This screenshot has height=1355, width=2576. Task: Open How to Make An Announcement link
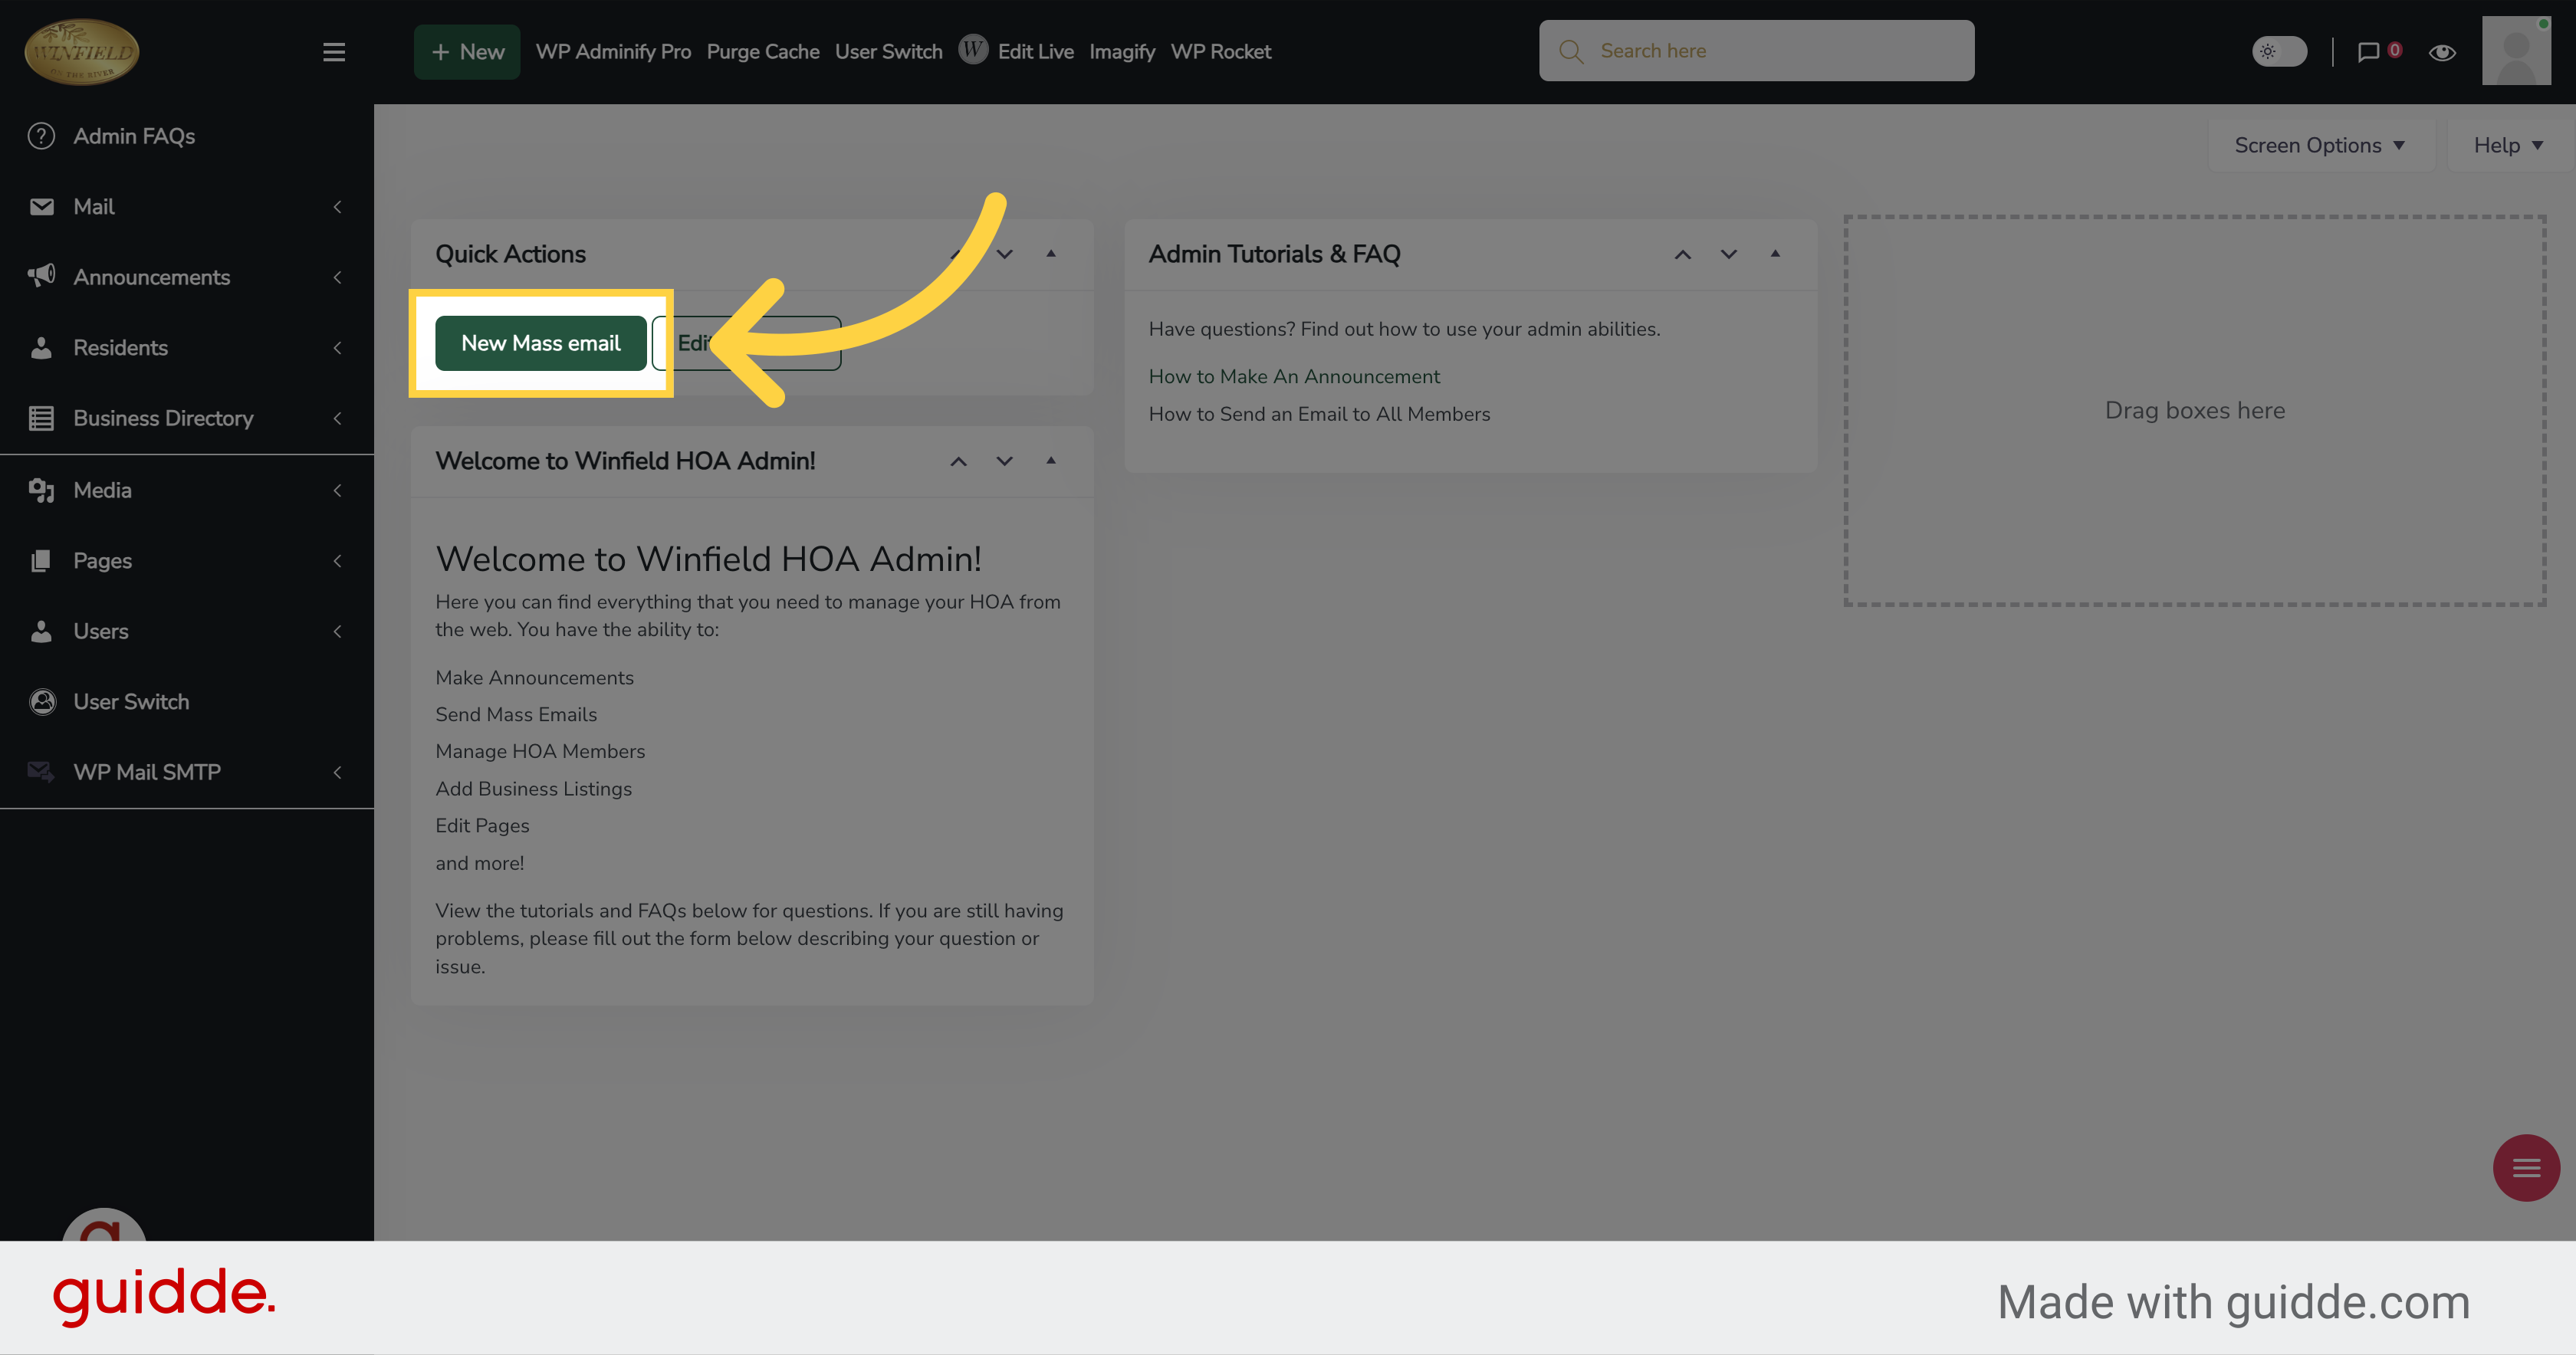click(1294, 377)
